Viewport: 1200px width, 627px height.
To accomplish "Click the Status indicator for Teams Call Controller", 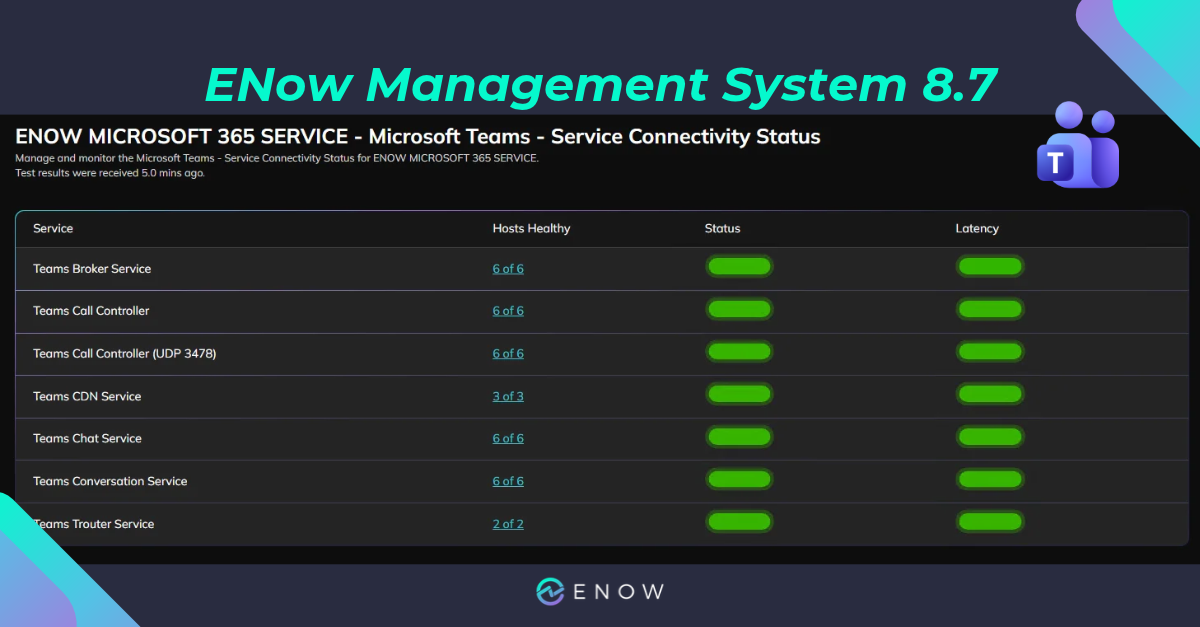I will tap(740, 310).
